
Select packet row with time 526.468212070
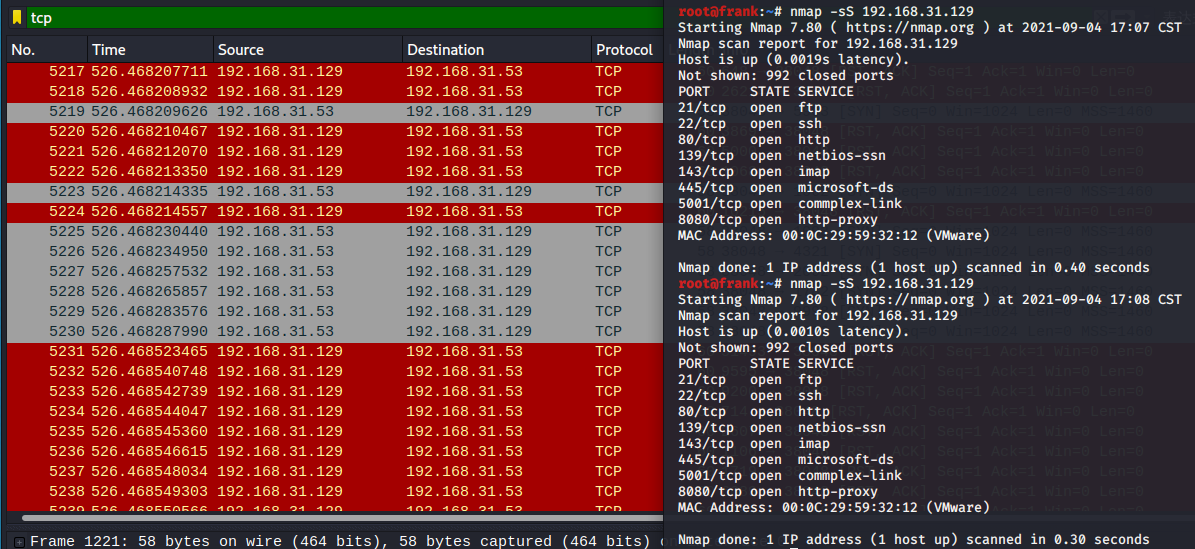[335, 151]
